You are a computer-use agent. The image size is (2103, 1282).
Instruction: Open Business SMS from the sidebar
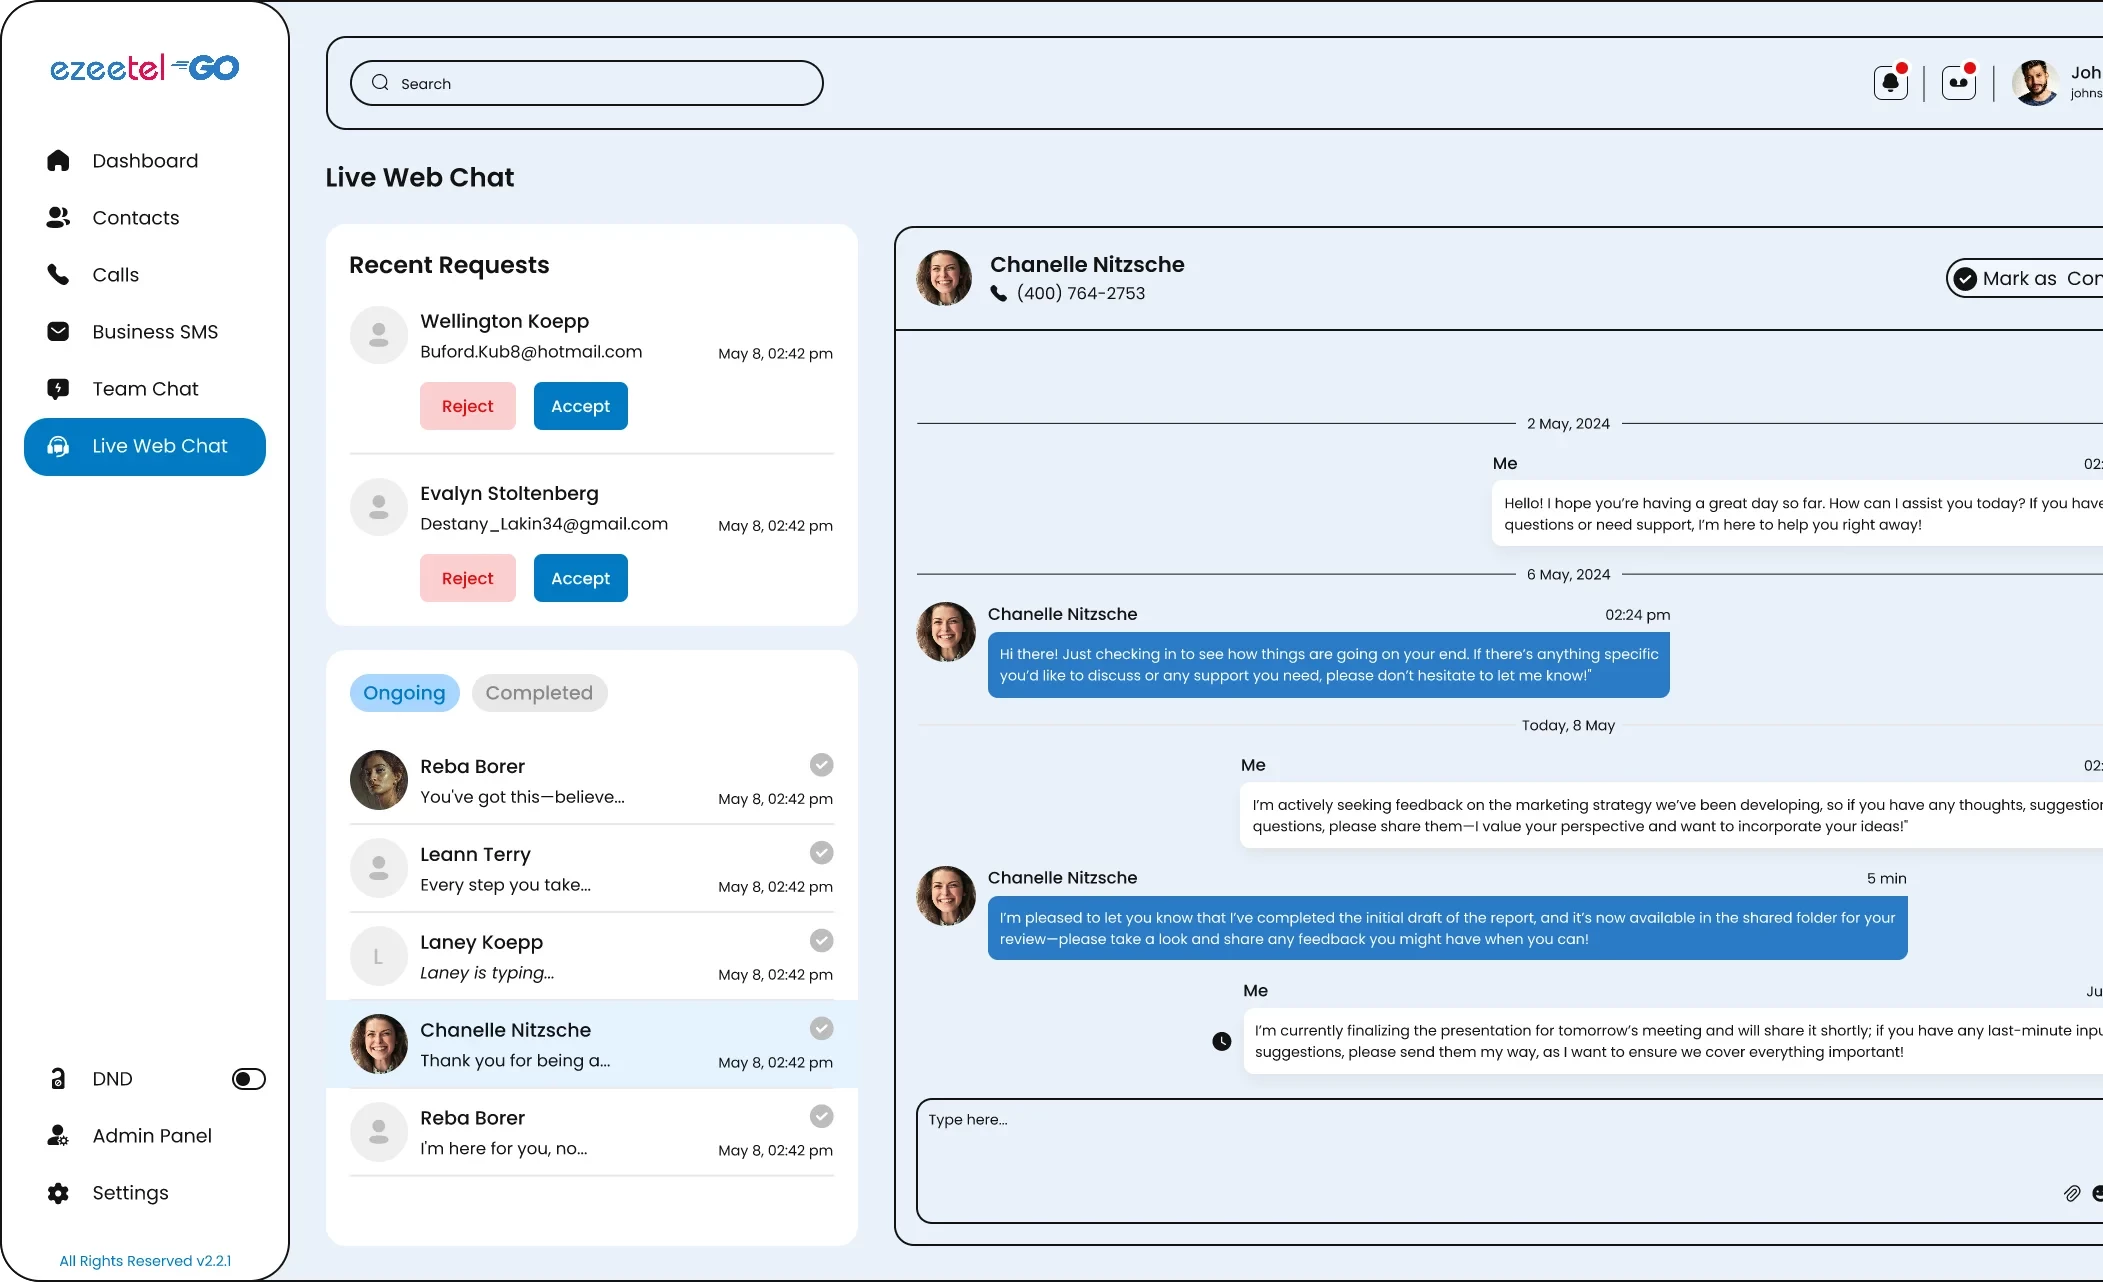click(155, 331)
